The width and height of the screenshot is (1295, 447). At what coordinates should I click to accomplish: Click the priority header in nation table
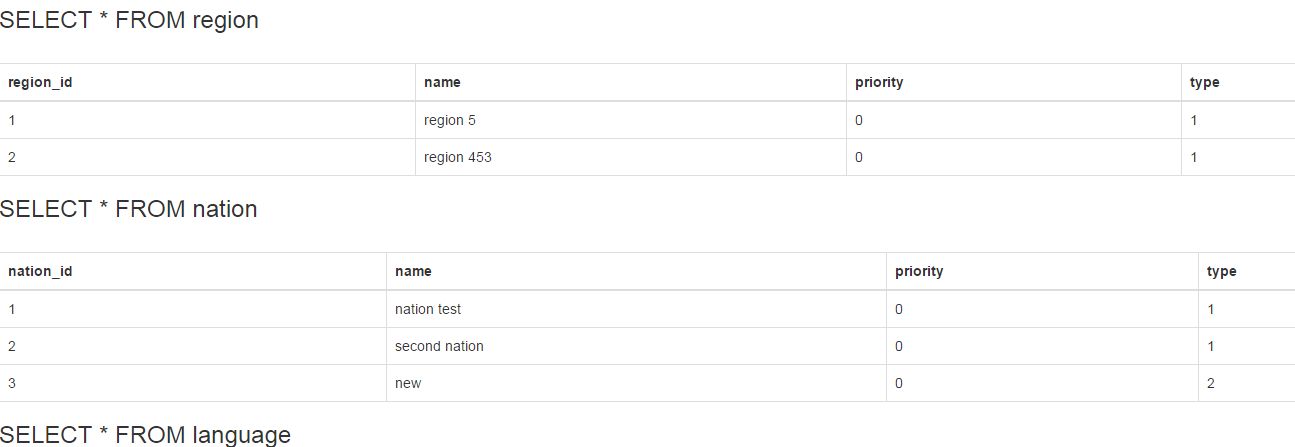[x=919, y=271]
